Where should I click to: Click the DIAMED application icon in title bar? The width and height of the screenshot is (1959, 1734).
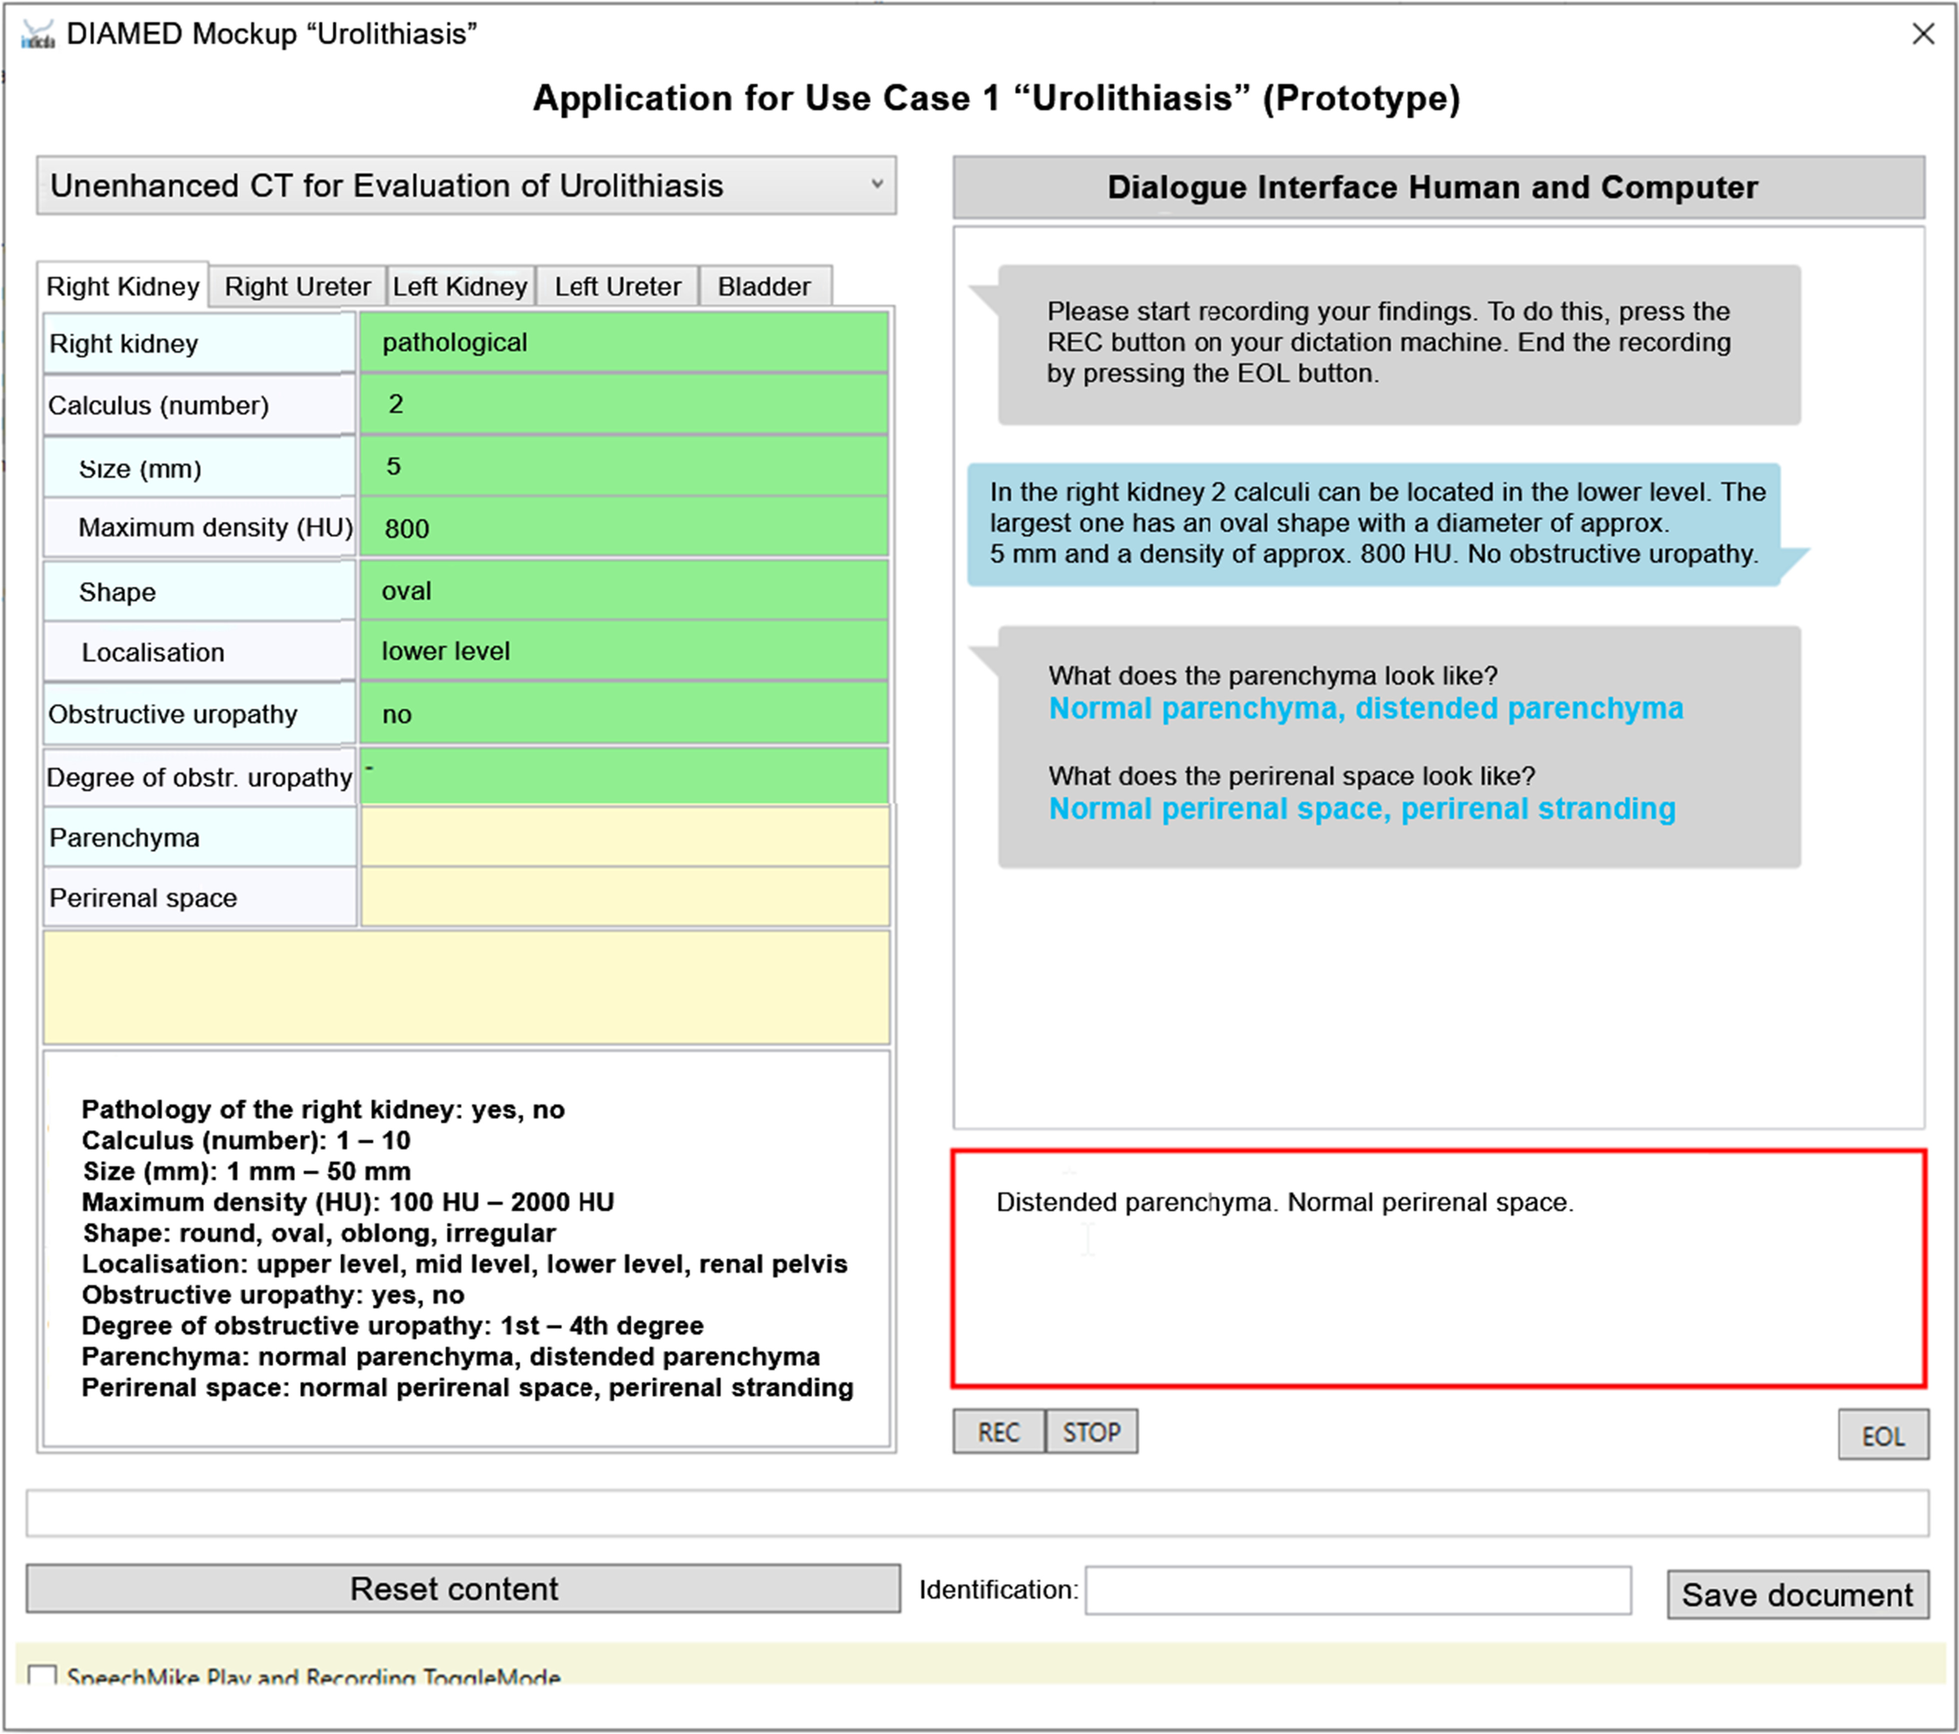click(x=37, y=35)
